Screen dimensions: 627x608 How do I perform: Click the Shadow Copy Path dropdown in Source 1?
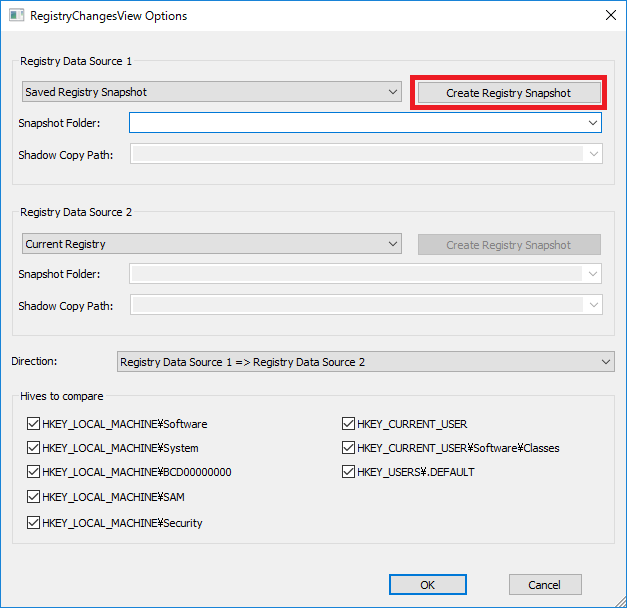pyautogui.click(x=366, y=154)
